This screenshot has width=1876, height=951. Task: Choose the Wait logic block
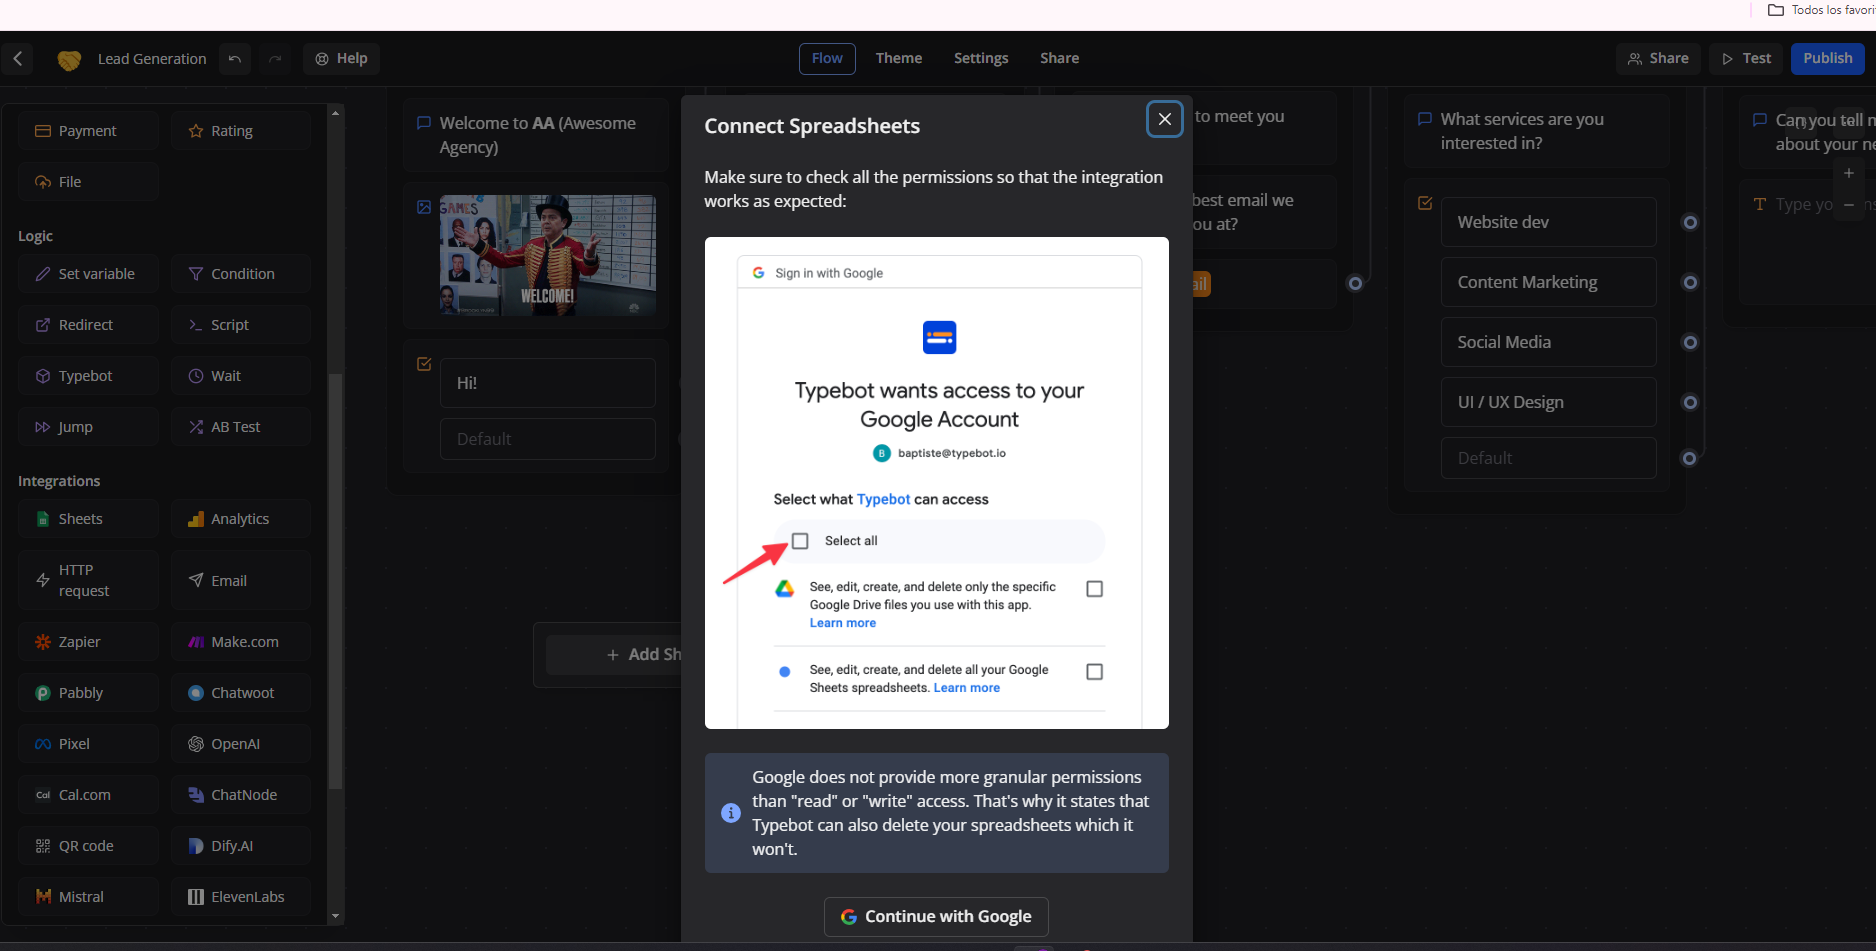[240, 376]
